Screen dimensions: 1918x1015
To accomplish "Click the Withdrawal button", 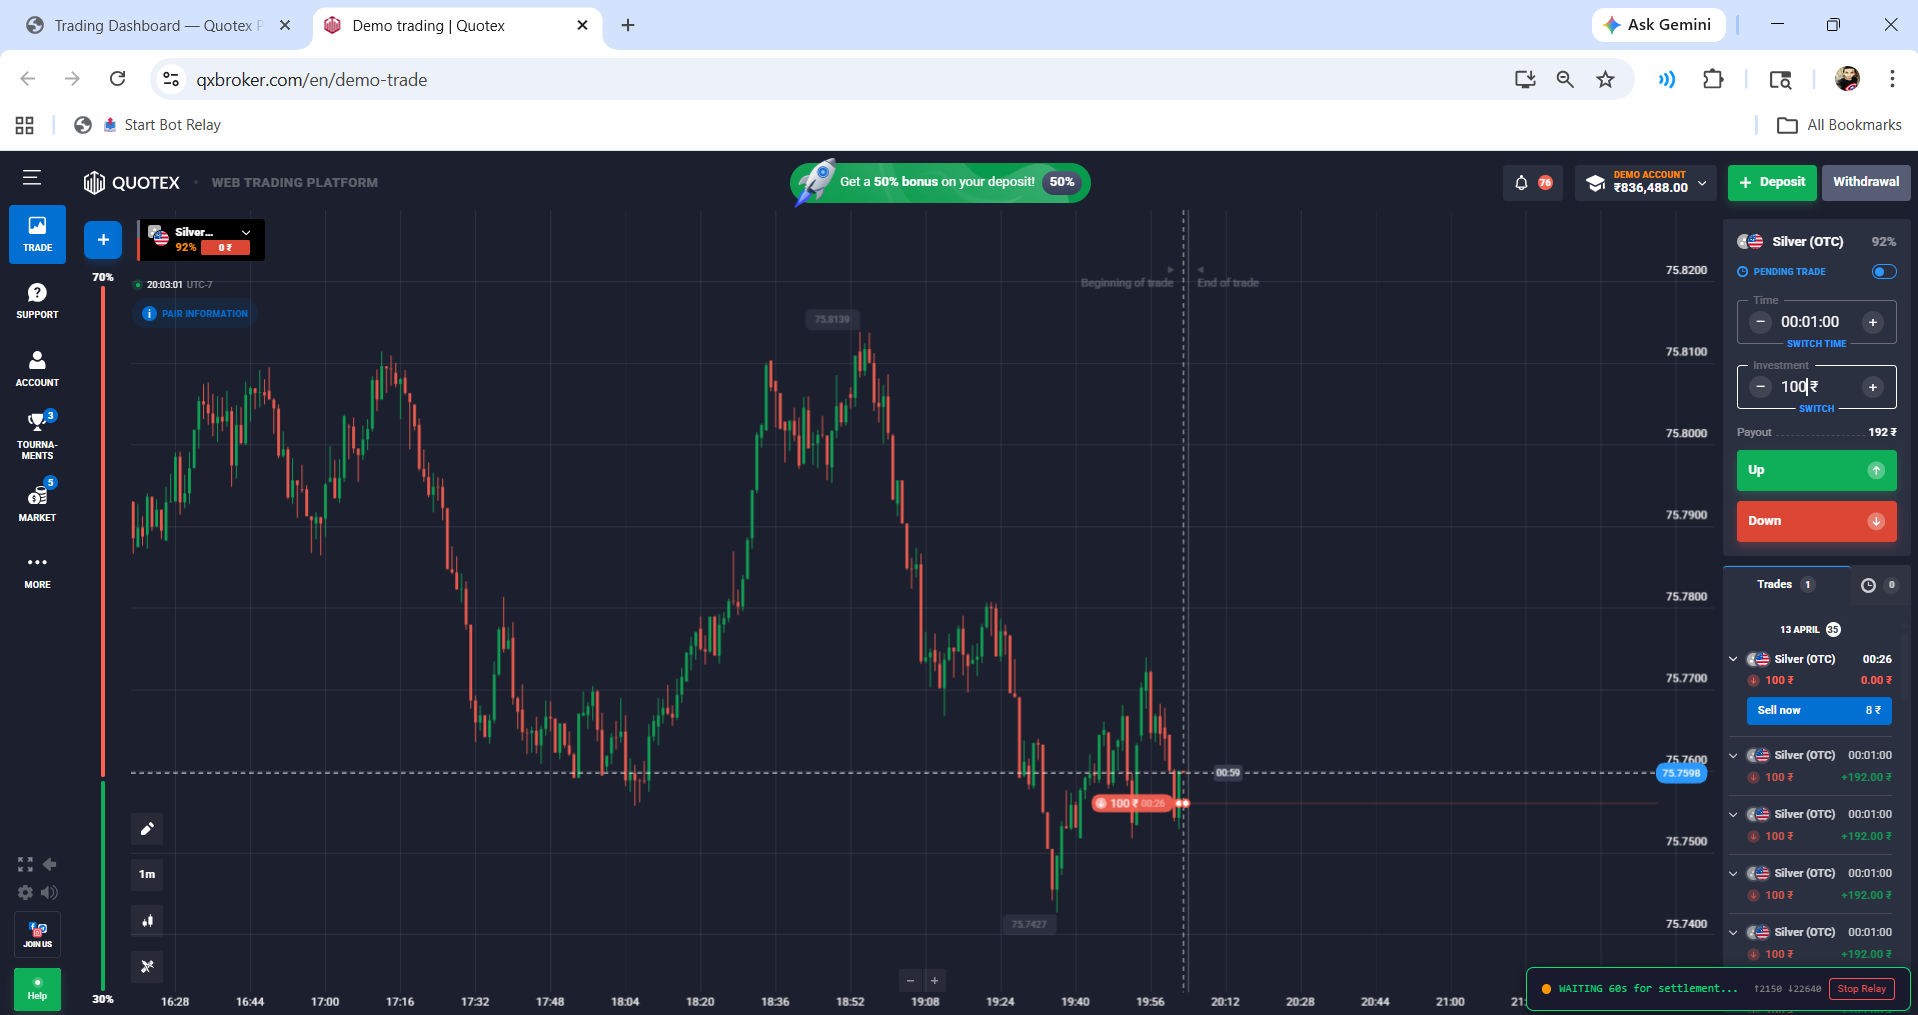I will (1866, 182).
